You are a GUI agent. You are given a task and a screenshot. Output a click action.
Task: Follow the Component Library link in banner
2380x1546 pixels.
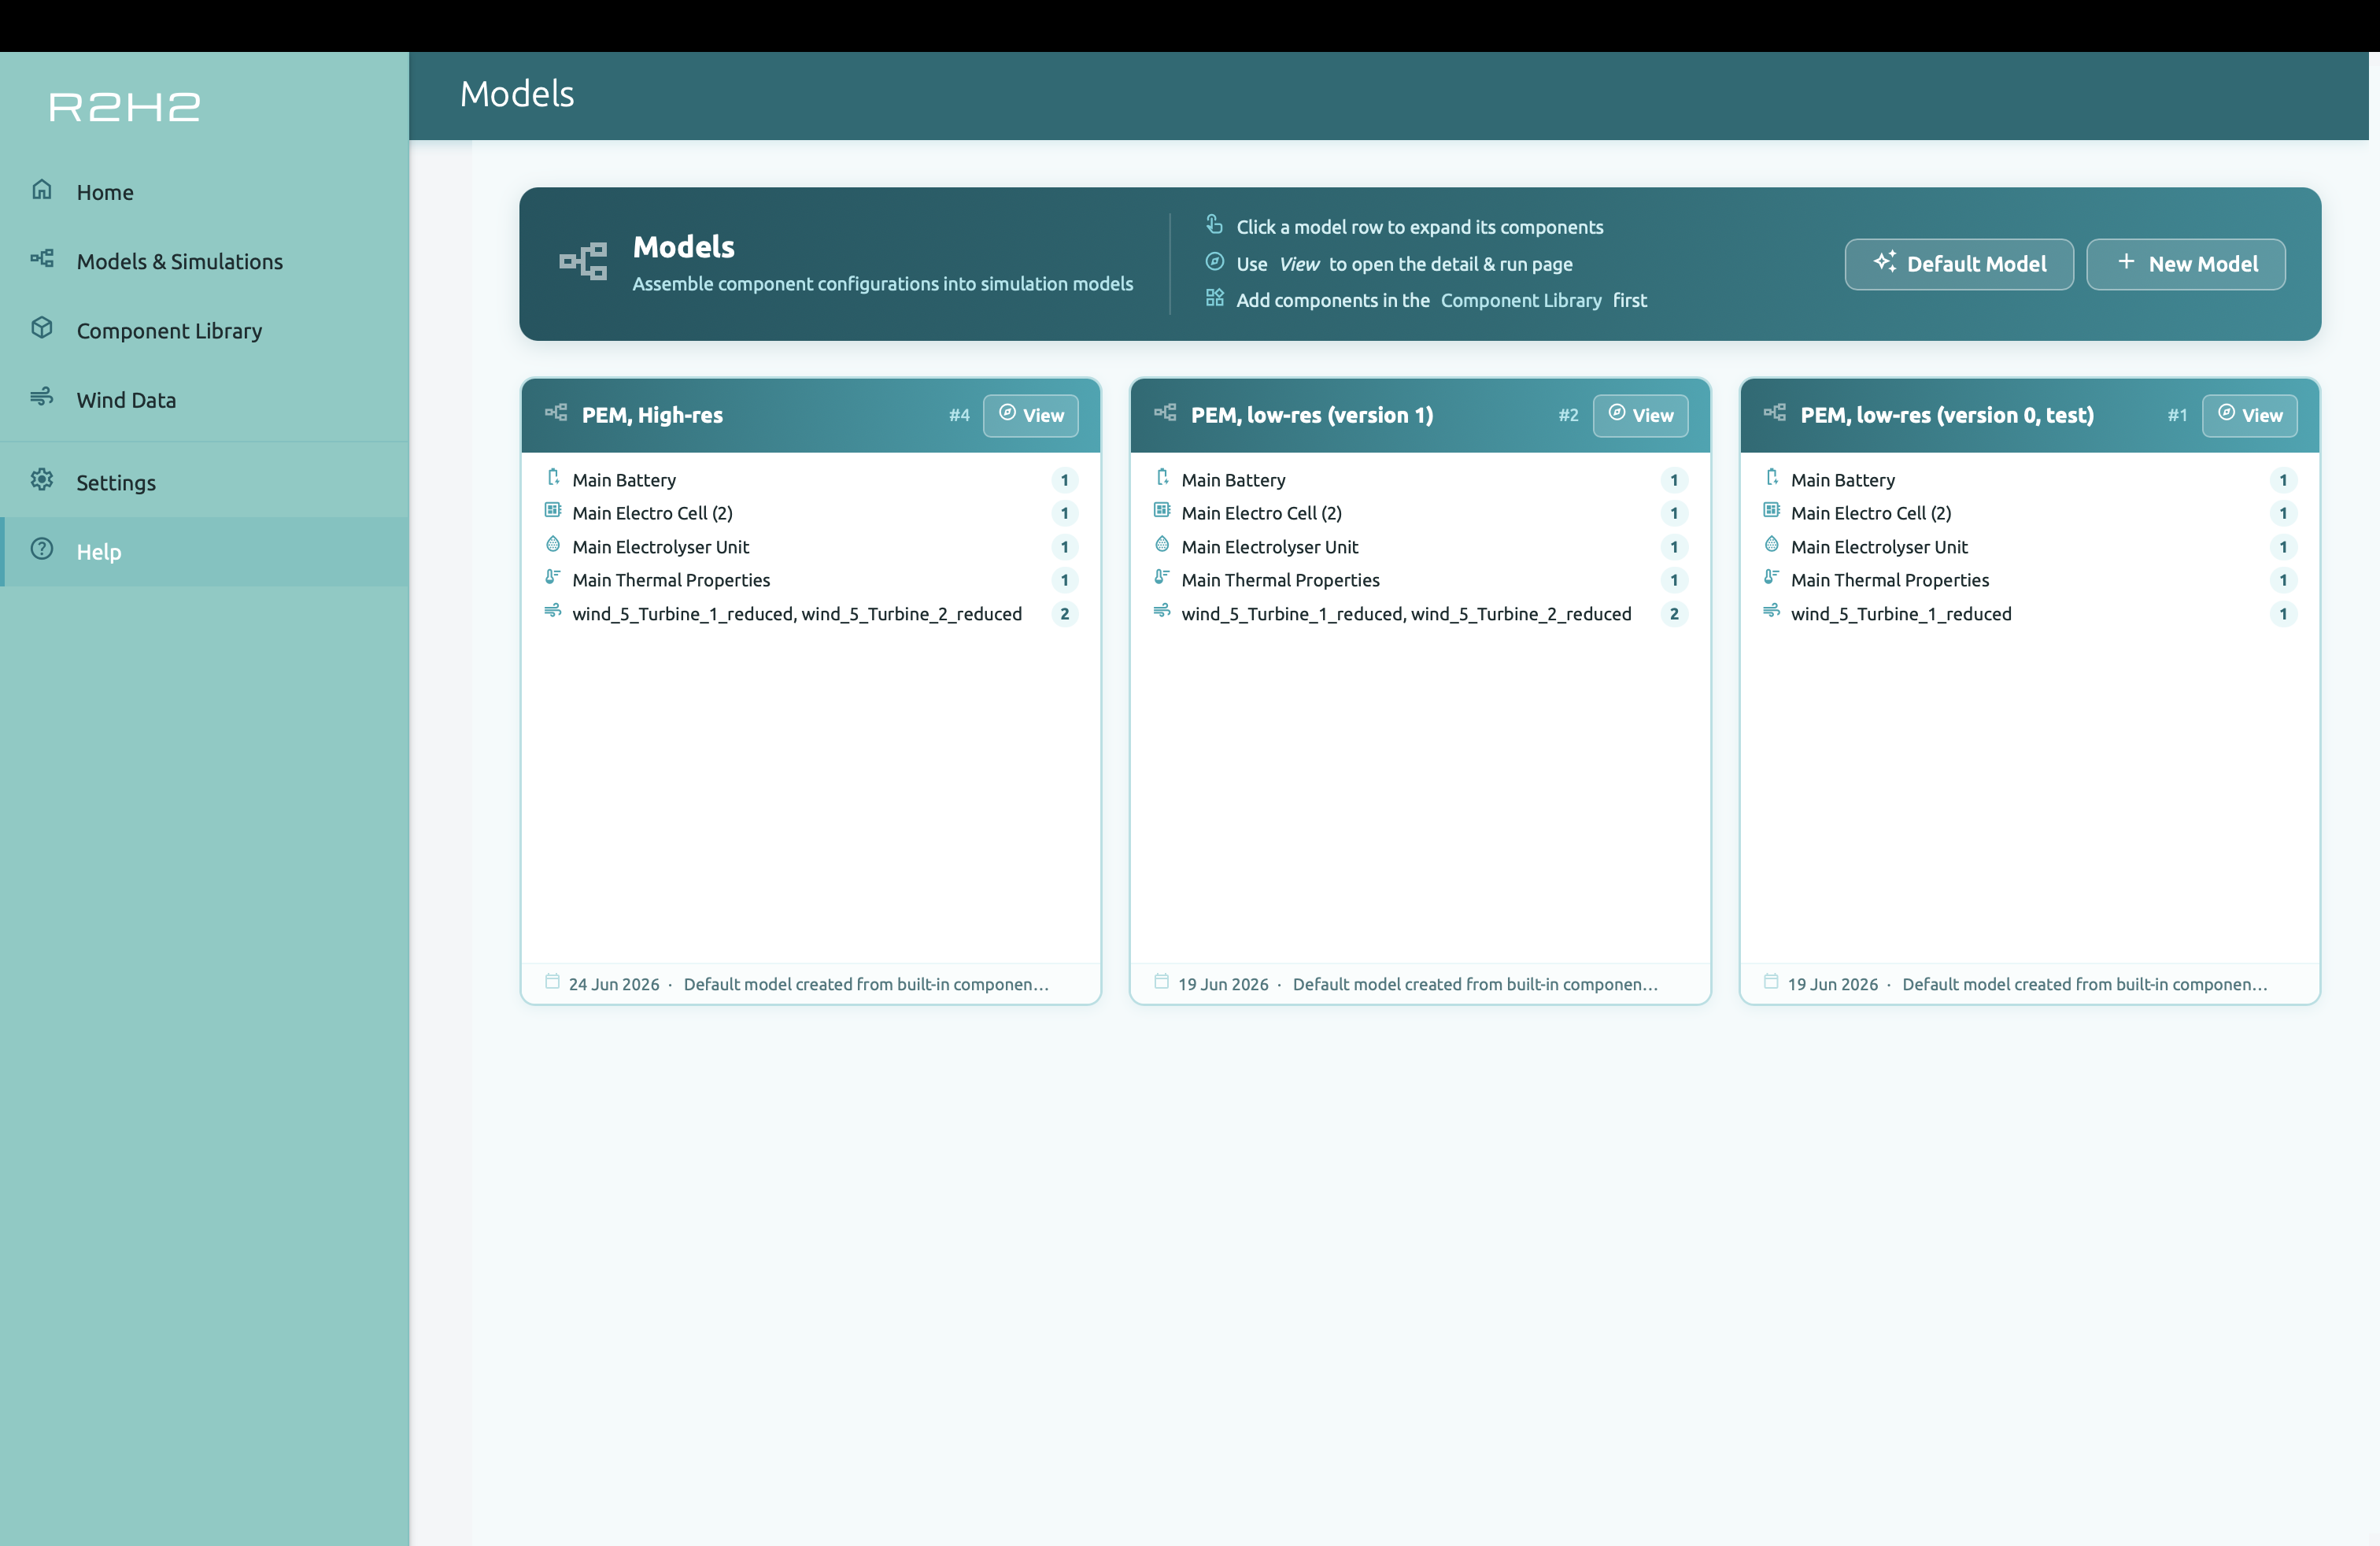[1521, 300]
